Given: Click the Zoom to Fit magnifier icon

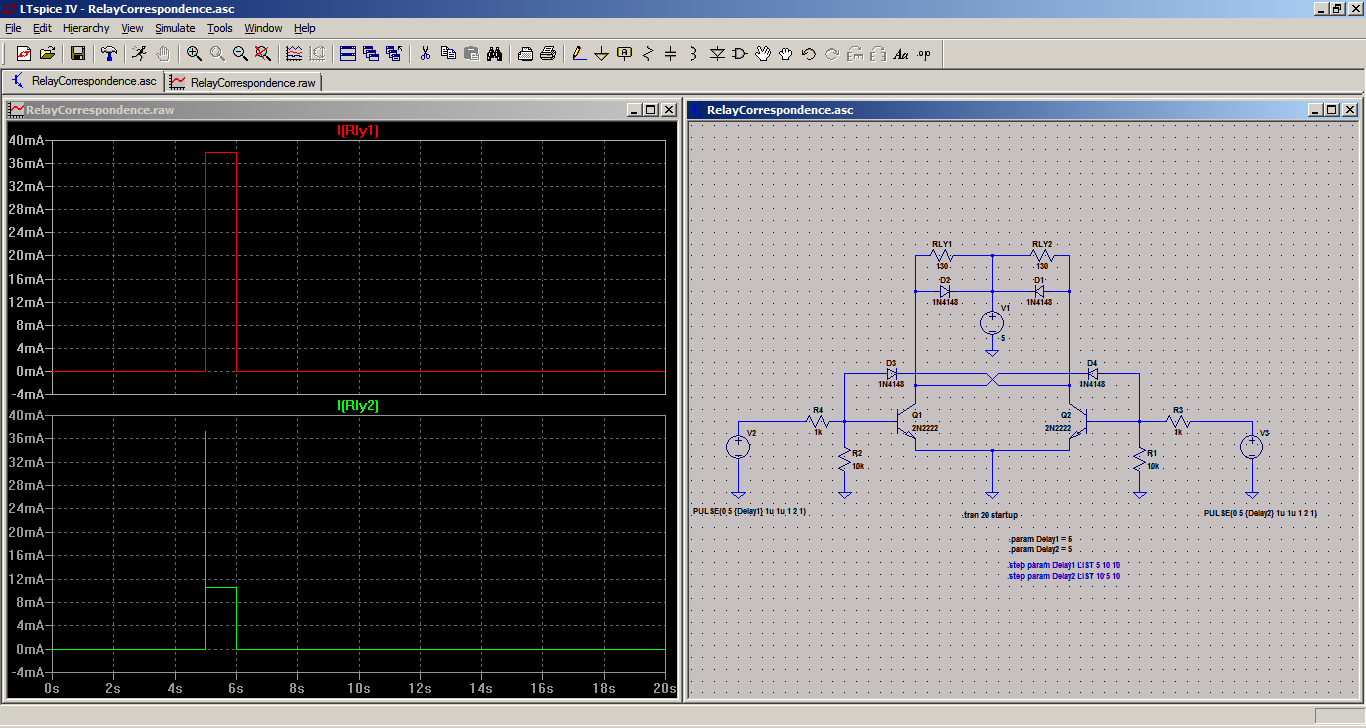Looking at the screenshot, I should click(x=263, y=53).
